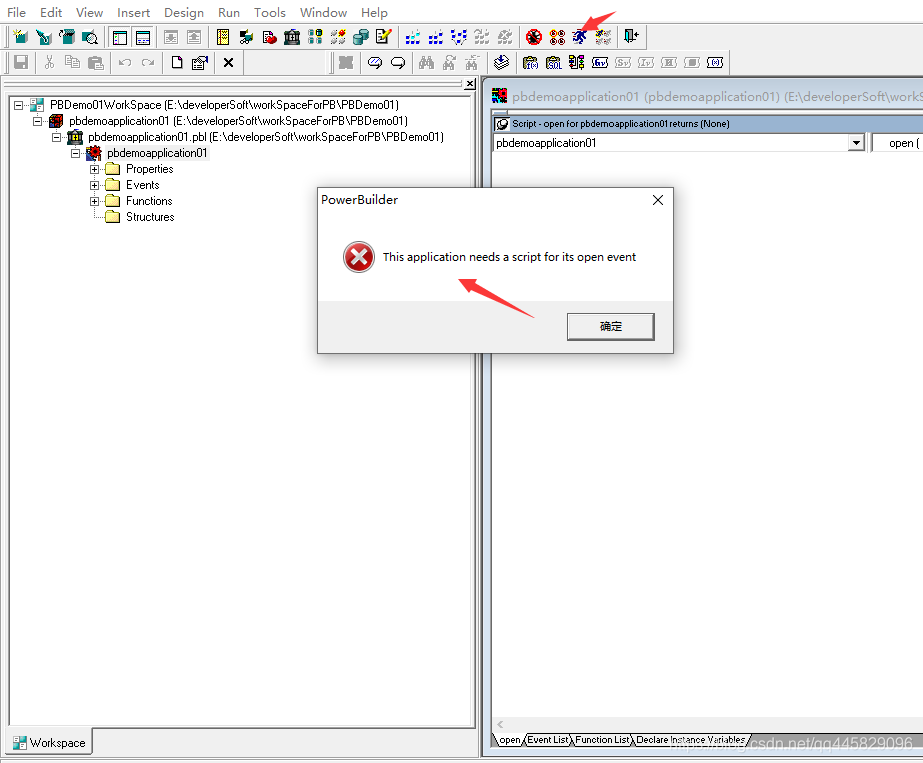Open the File menu
The width and height of the screenshot is (923, 763).
pyautogui.click(x=16, y=12)
